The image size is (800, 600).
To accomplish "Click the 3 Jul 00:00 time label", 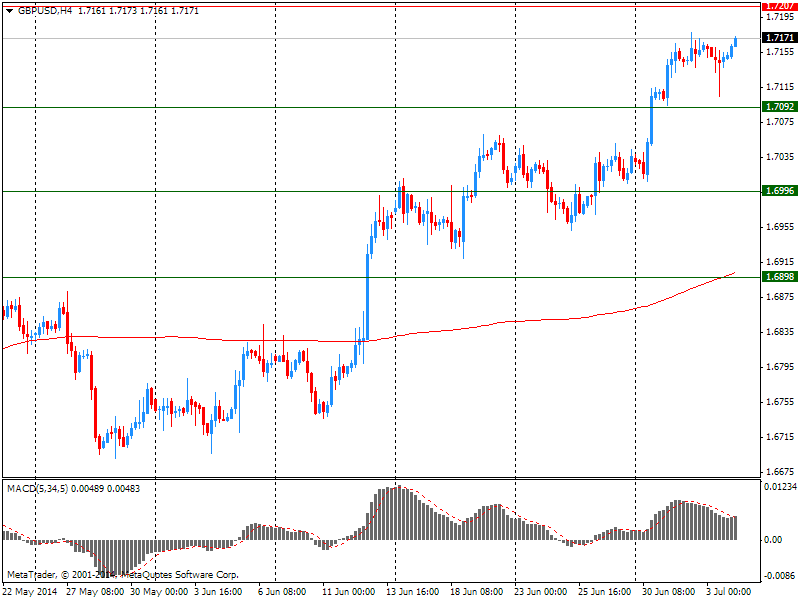I will pos(729,592).
